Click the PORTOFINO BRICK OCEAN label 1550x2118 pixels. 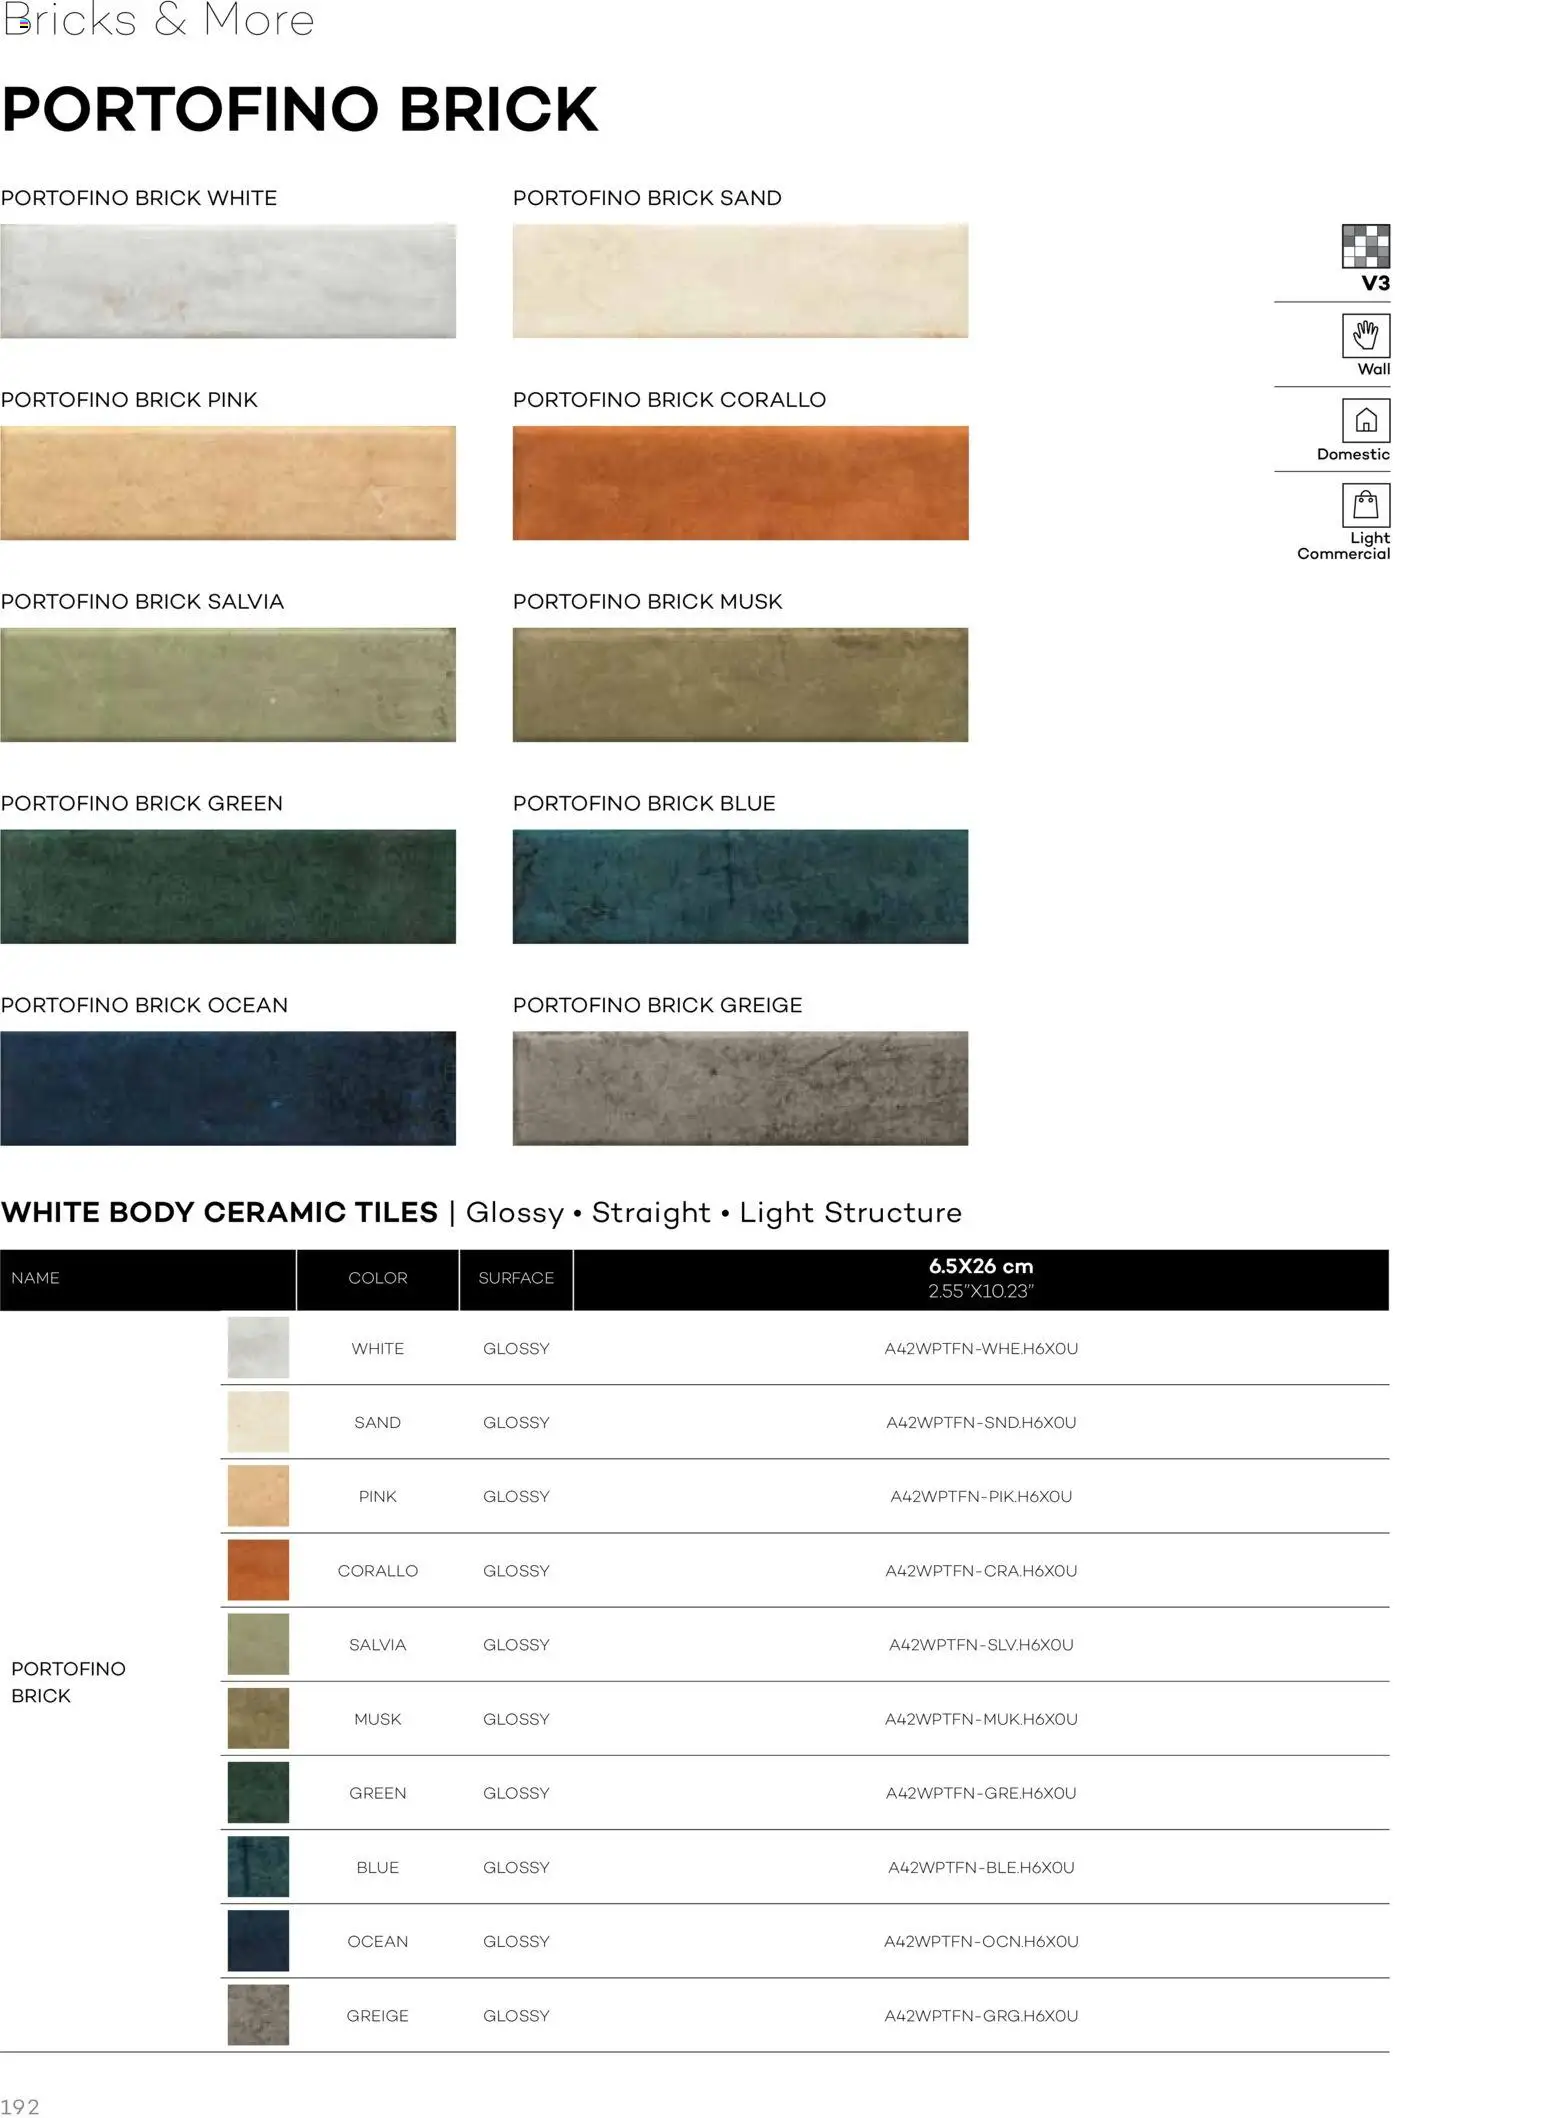(x=144, y=1005)
